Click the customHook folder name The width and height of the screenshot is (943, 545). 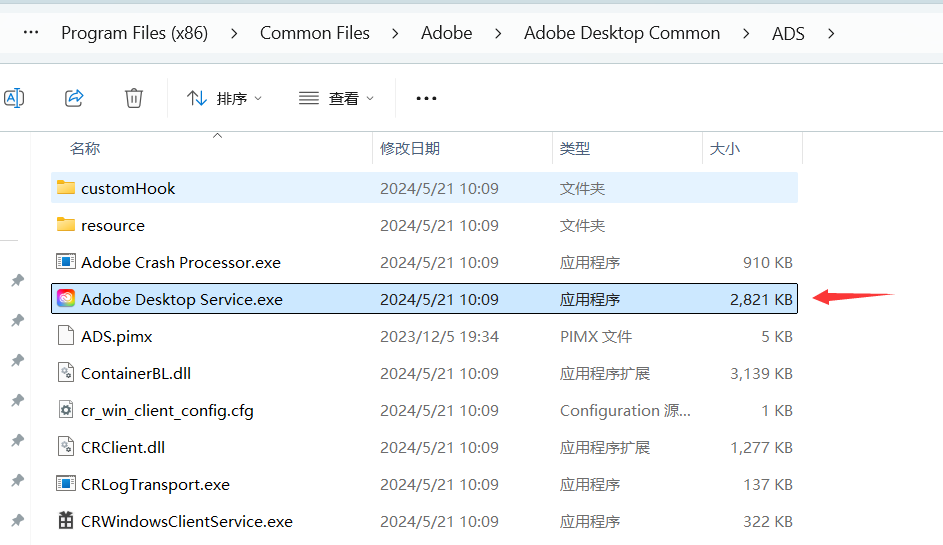pyautogui.click(x=128, y=188)
